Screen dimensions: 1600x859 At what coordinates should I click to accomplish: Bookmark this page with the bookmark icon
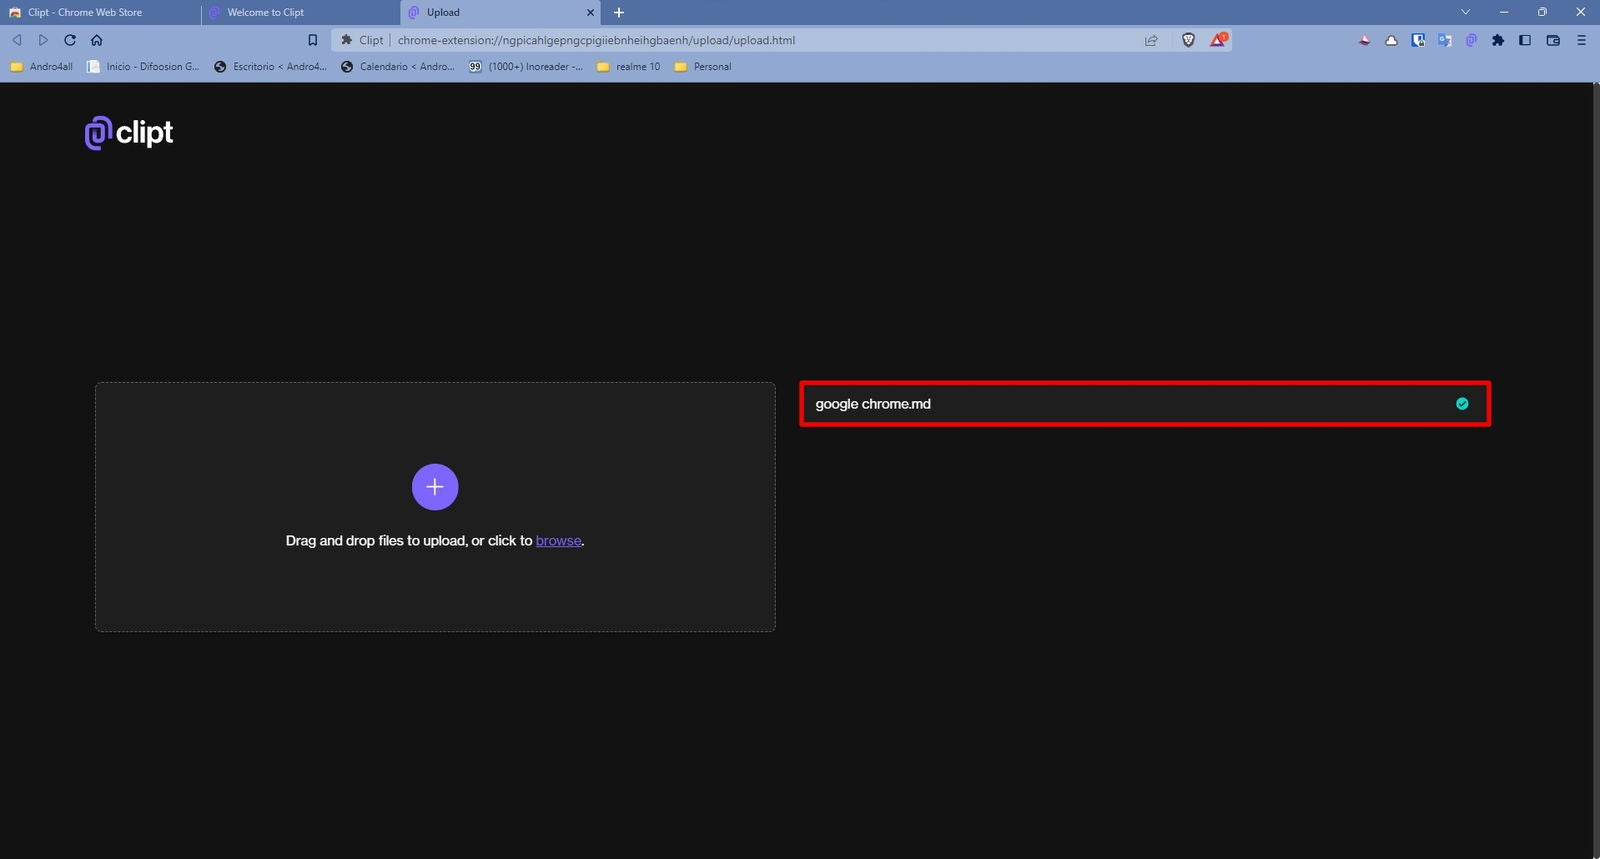coord(312,40)
